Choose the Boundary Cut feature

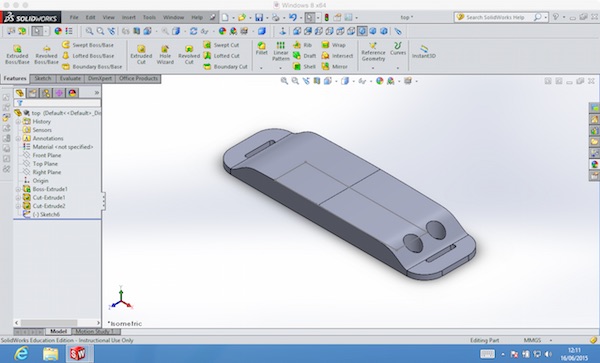[225, 67]
